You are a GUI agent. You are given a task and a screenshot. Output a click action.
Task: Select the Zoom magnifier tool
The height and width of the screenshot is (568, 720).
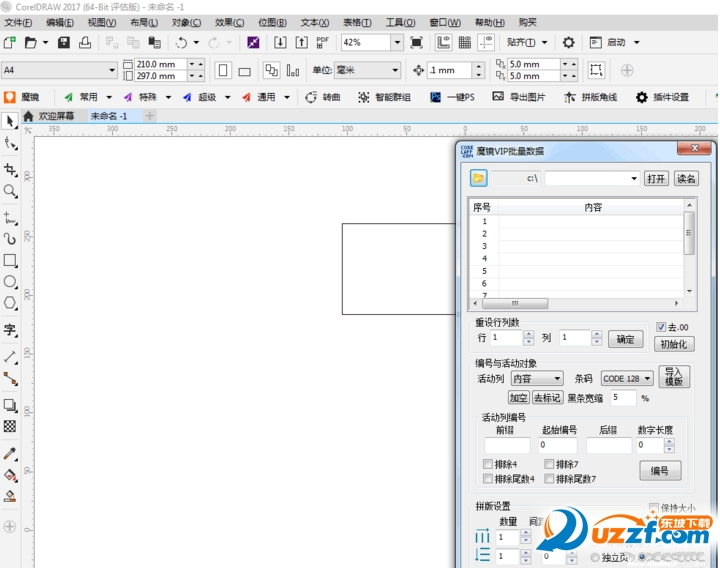point(10,191)
